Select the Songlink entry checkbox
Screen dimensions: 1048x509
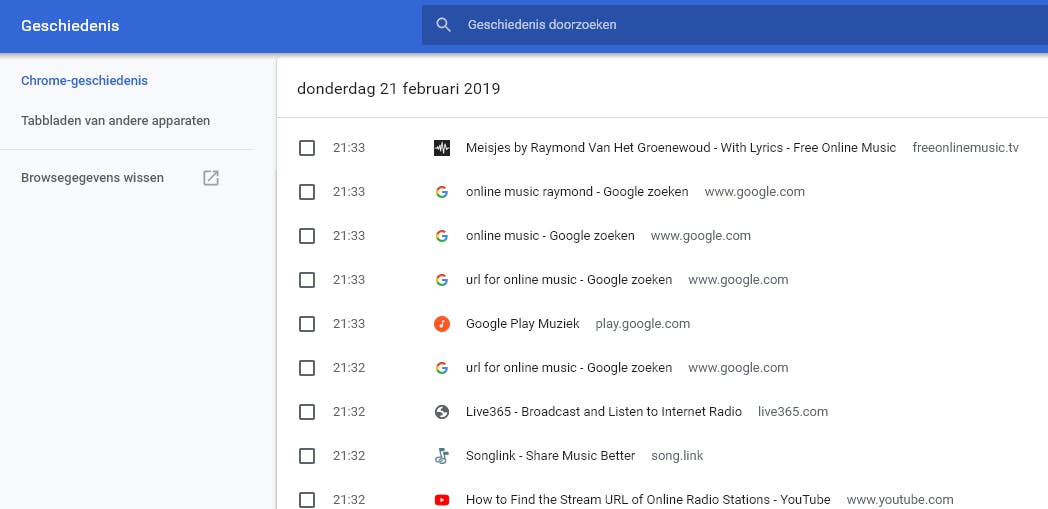pyautogui.click(x=307, y=456)
